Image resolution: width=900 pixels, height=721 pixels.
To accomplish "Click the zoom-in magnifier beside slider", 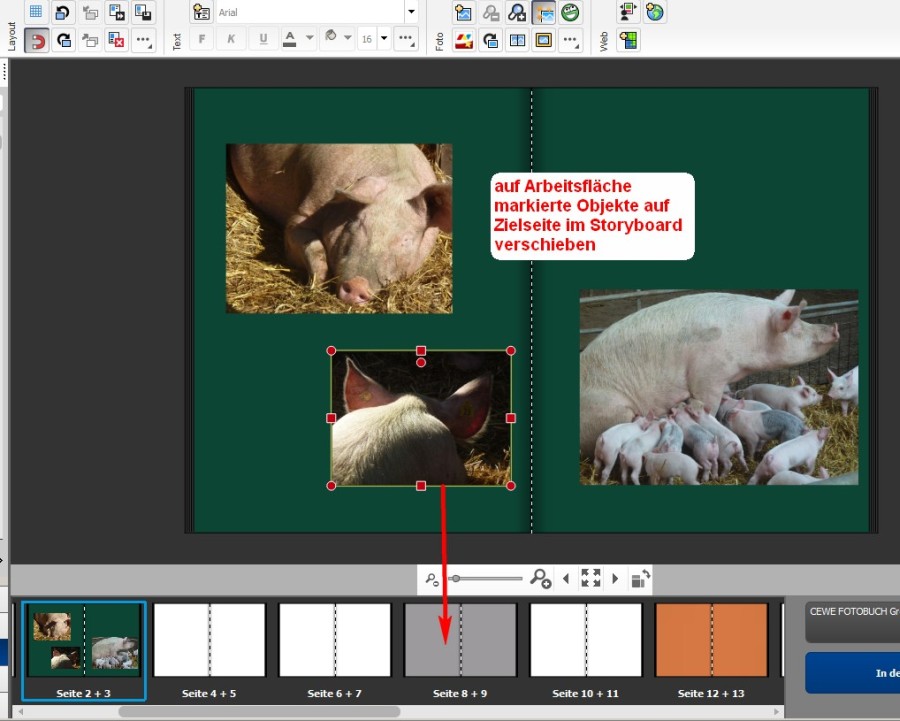I will pyautogui.click(x=540, y=578).
